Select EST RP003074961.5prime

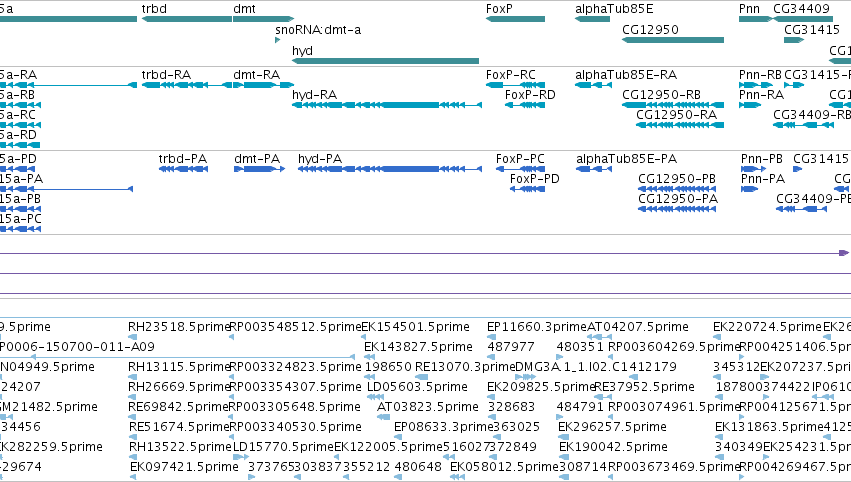pyautogui.click(x=675, y=407)
